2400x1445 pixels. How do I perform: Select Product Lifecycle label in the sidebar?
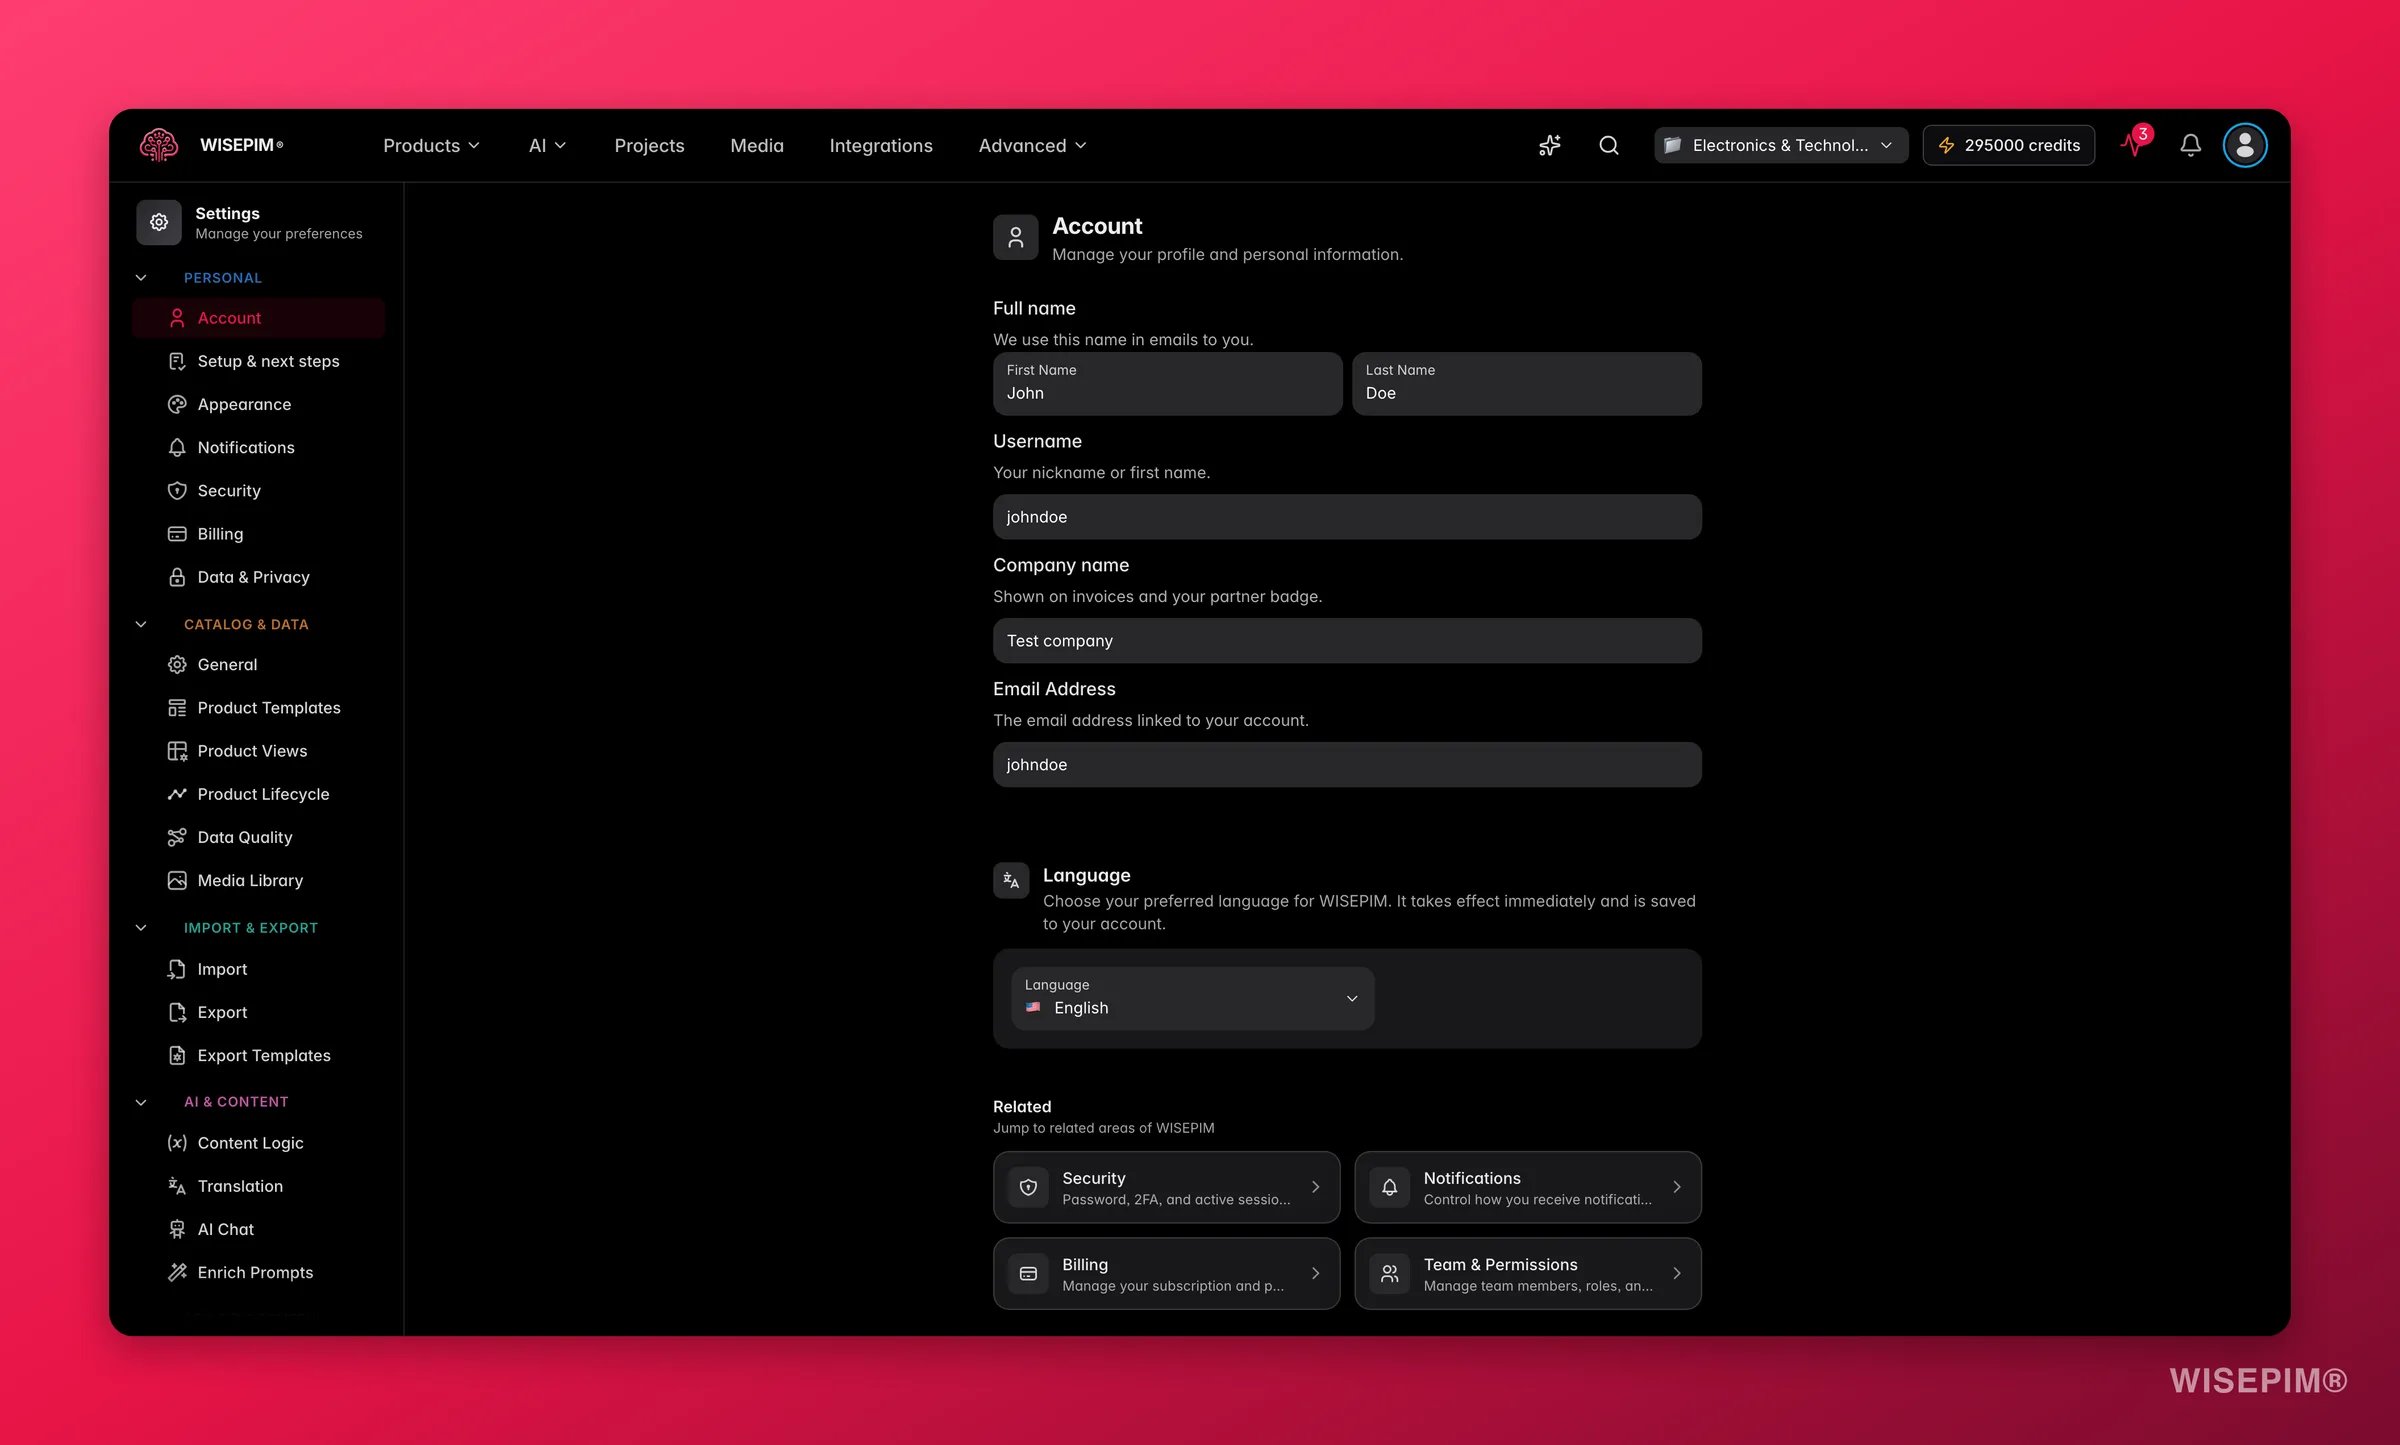[263, 794]
